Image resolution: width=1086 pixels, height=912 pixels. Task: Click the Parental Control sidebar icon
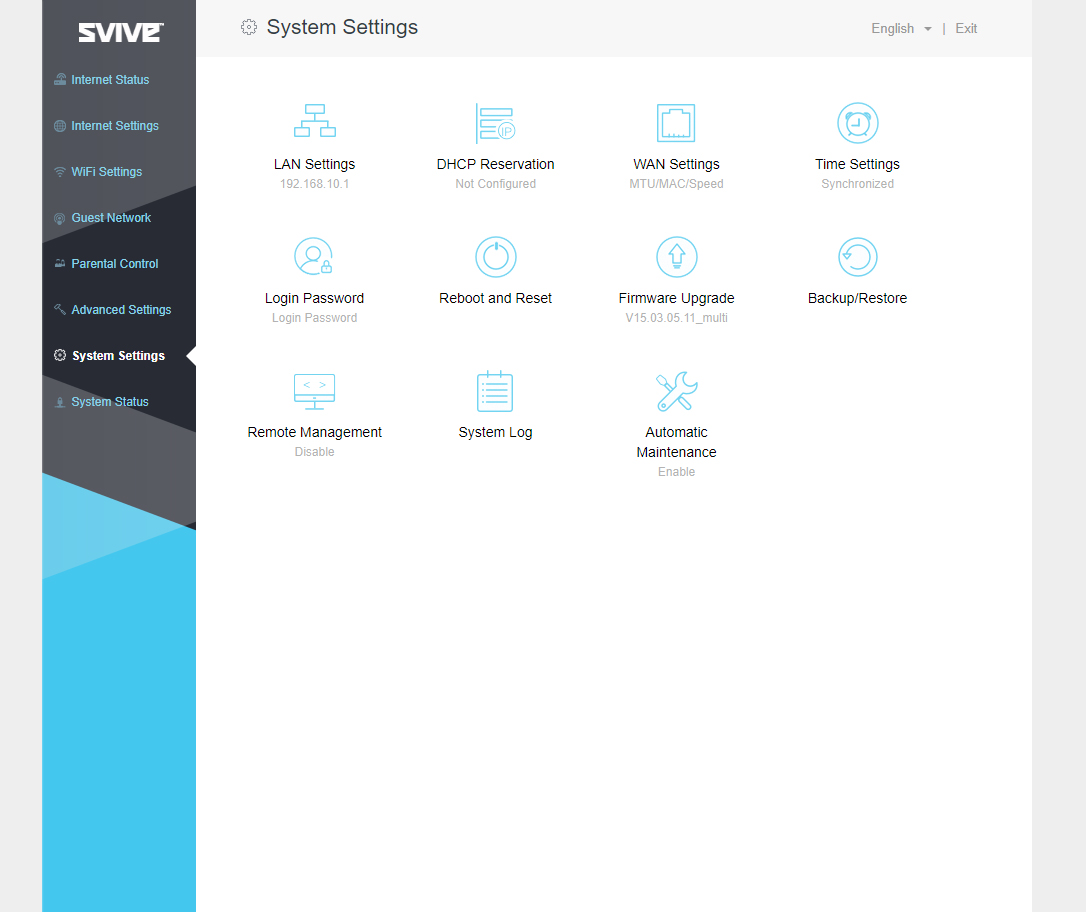click(60, 263)
